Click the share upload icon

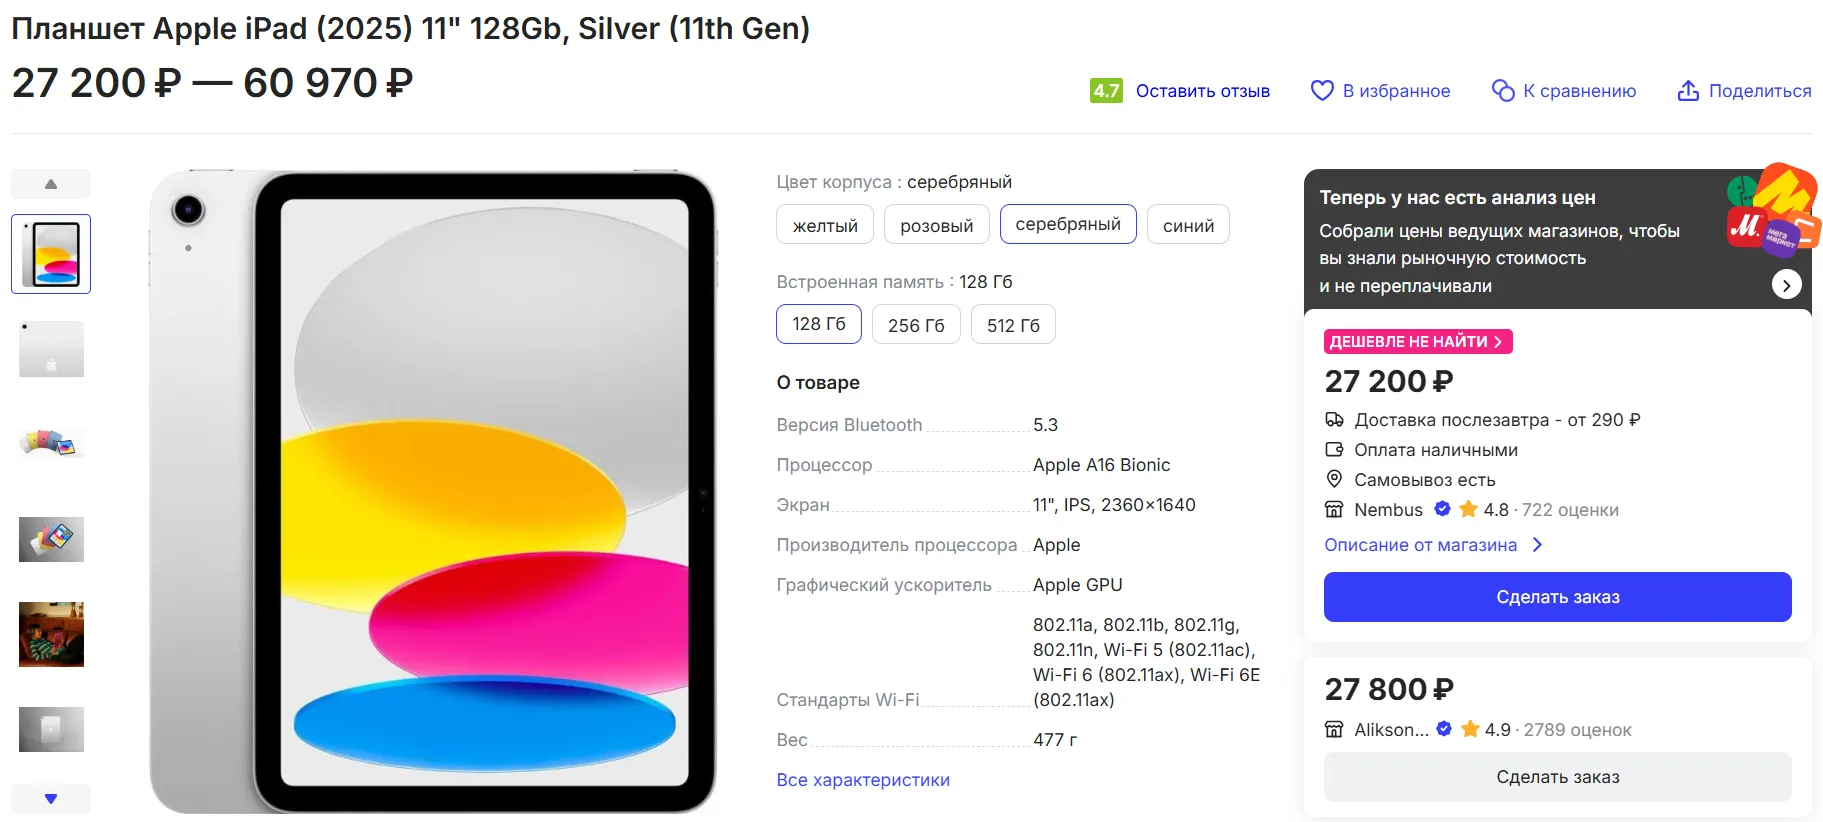(1688, 91)
